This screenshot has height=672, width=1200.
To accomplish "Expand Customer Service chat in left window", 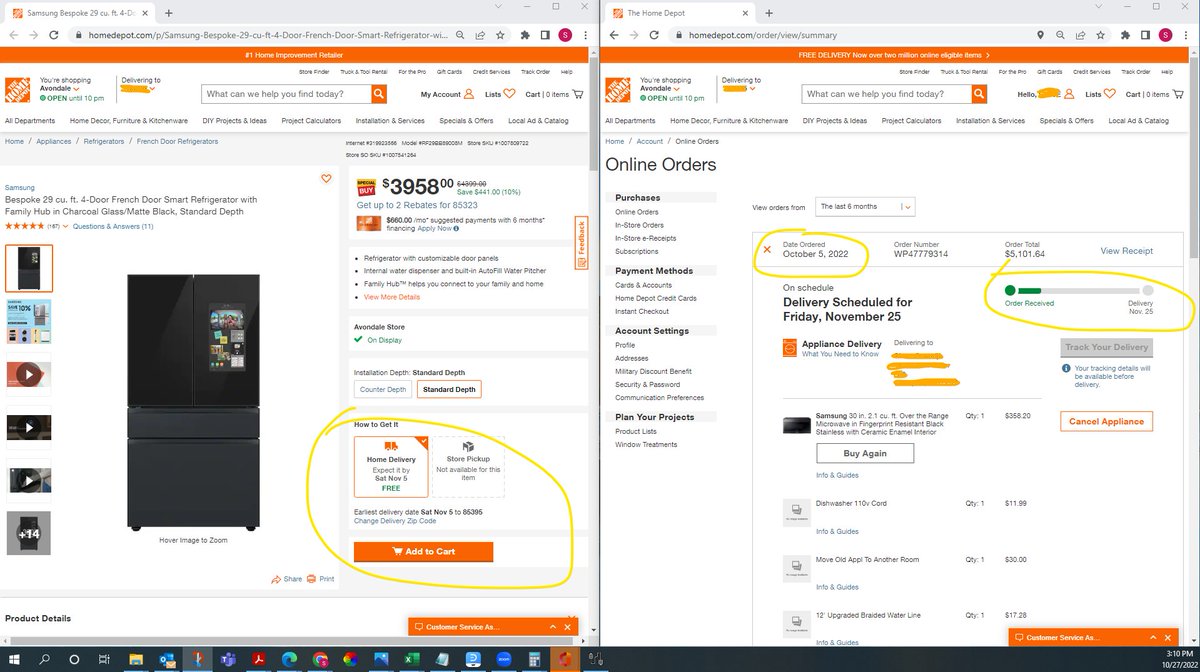I will coord(553,626).
